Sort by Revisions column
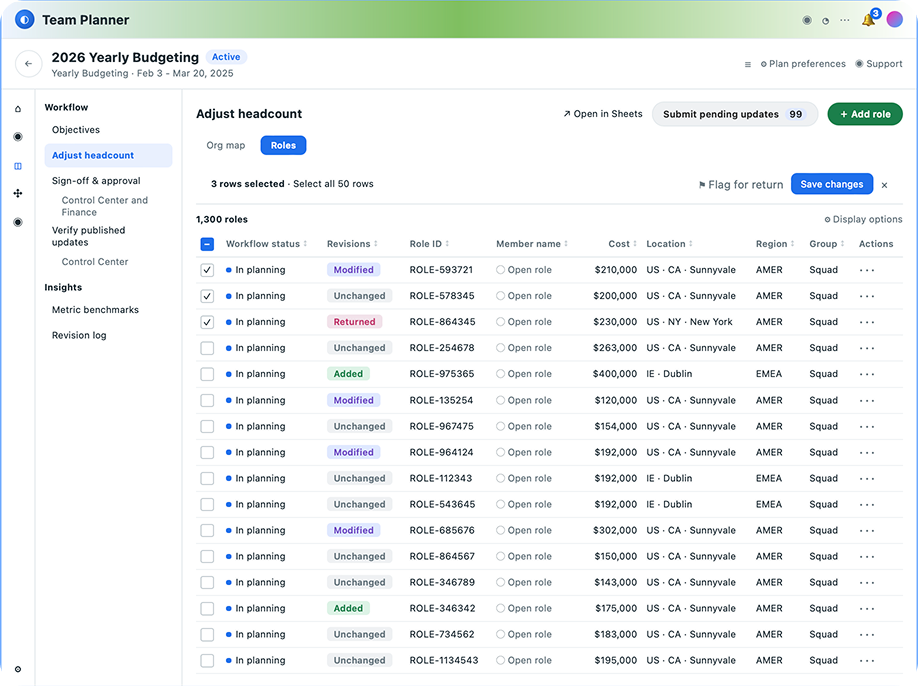 point(352,244)
